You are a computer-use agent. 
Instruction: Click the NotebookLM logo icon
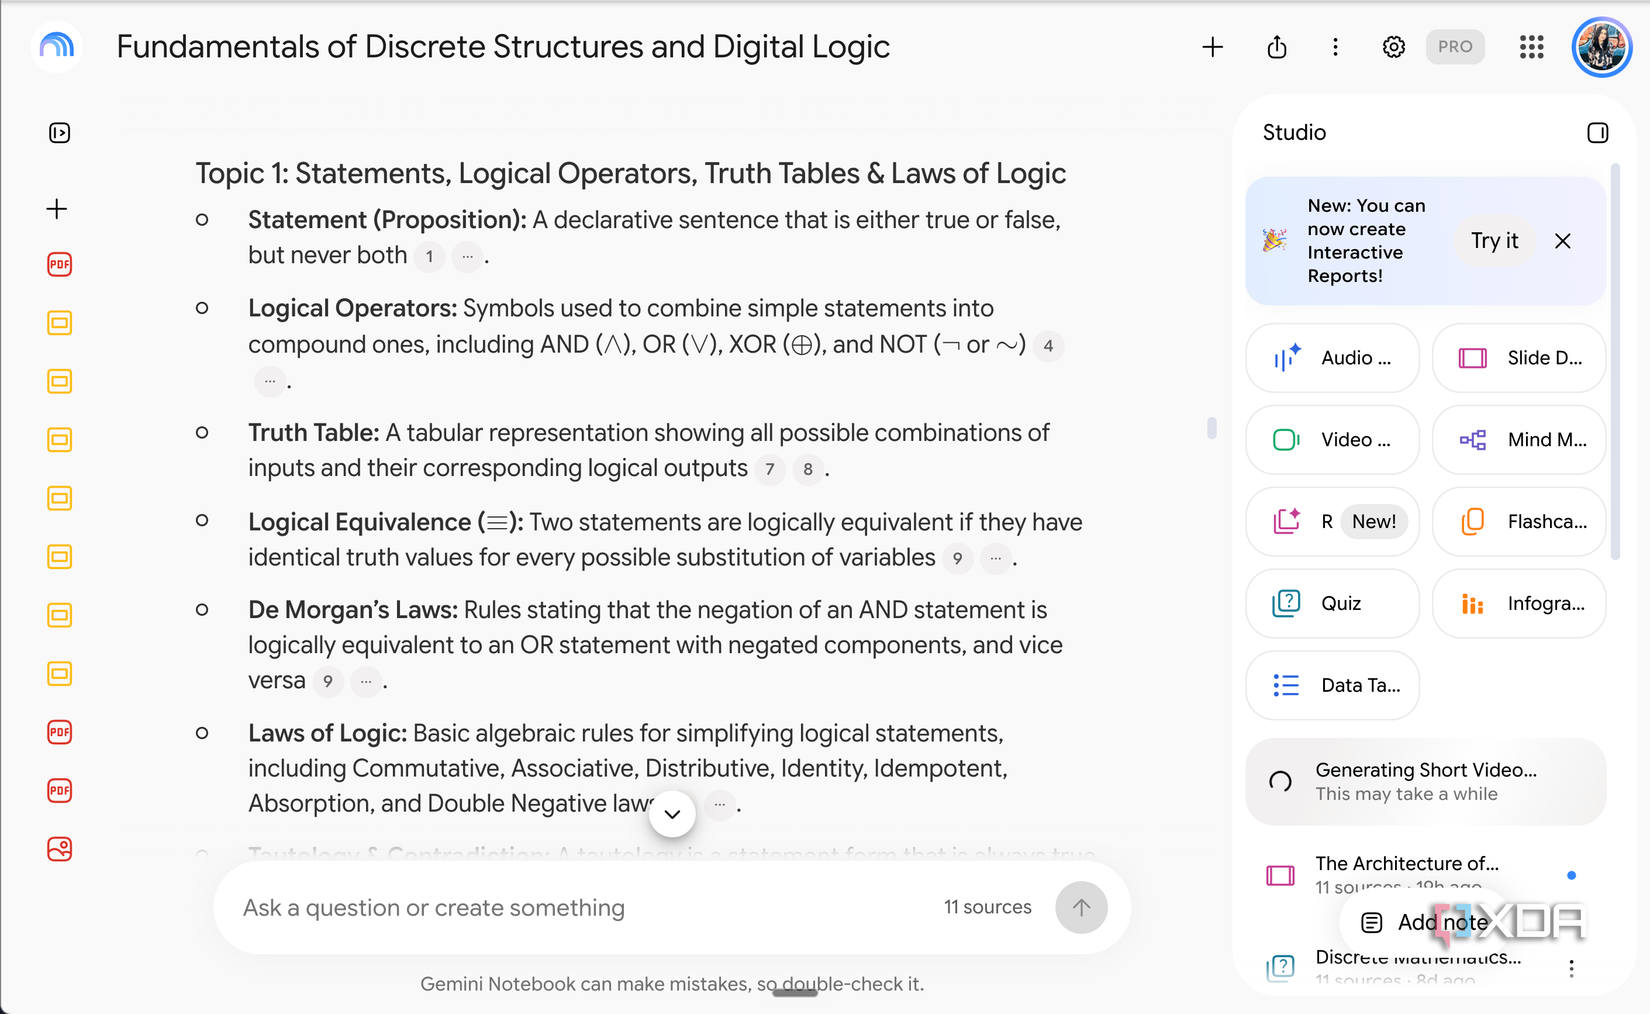tap(57, 46)
